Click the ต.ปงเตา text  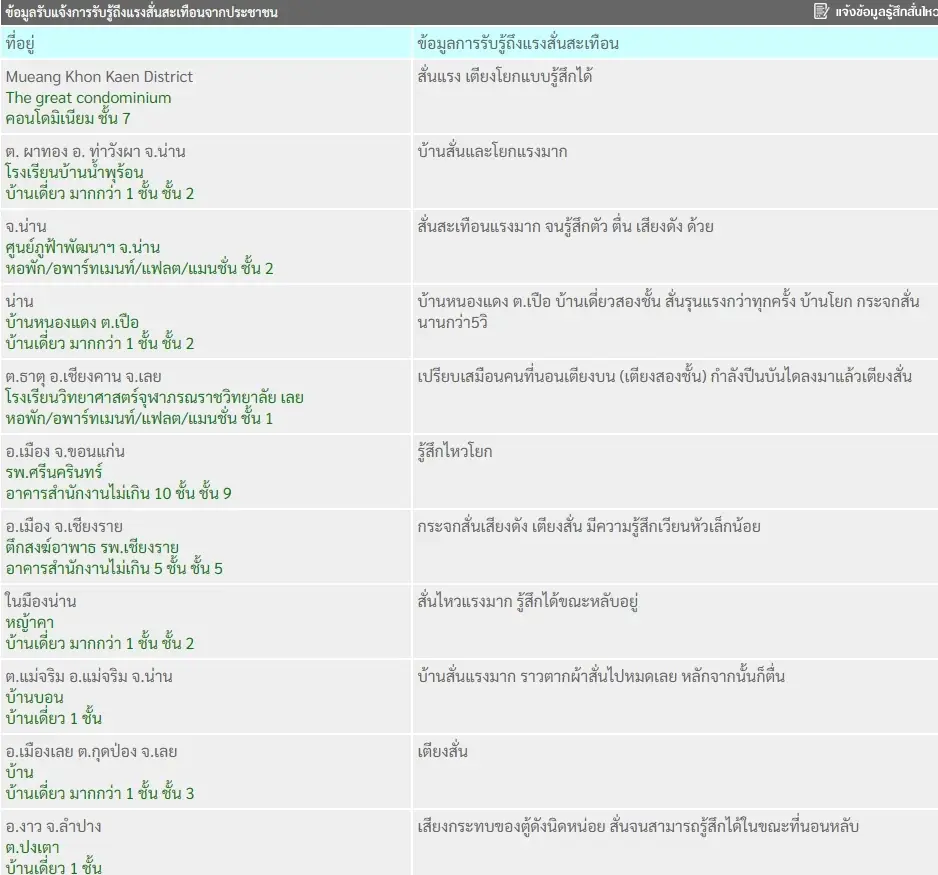tap(32, 847)
